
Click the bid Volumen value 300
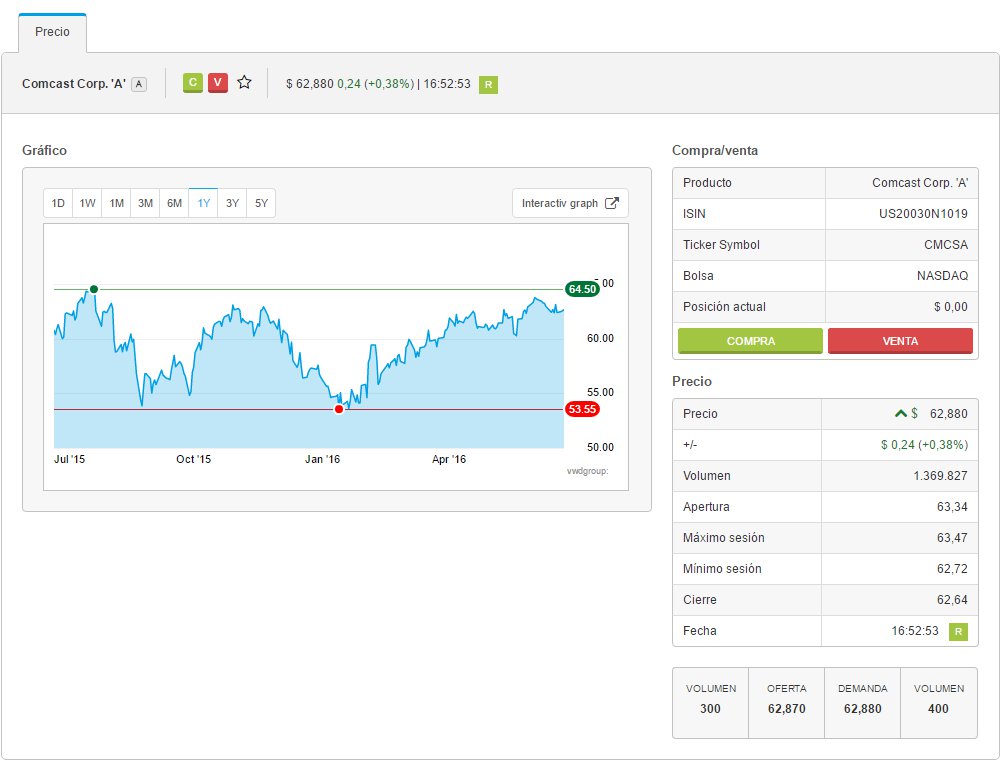[x=710, y=709]
